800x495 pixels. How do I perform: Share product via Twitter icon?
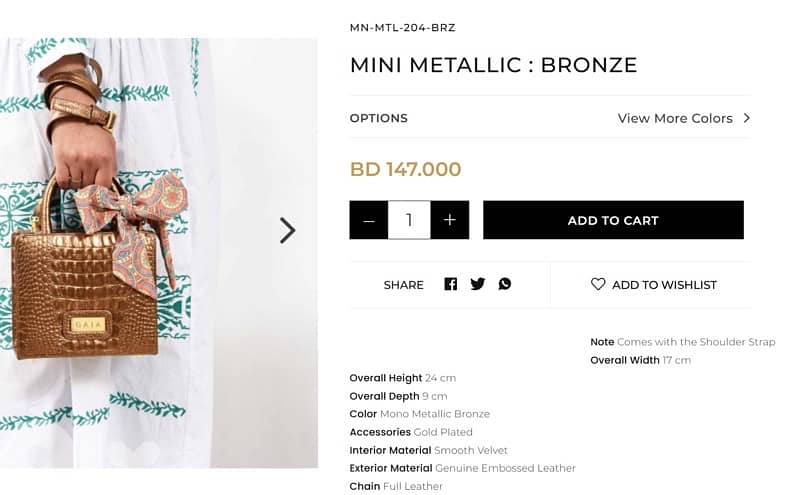pyautogui.click(x=477, y=284)
